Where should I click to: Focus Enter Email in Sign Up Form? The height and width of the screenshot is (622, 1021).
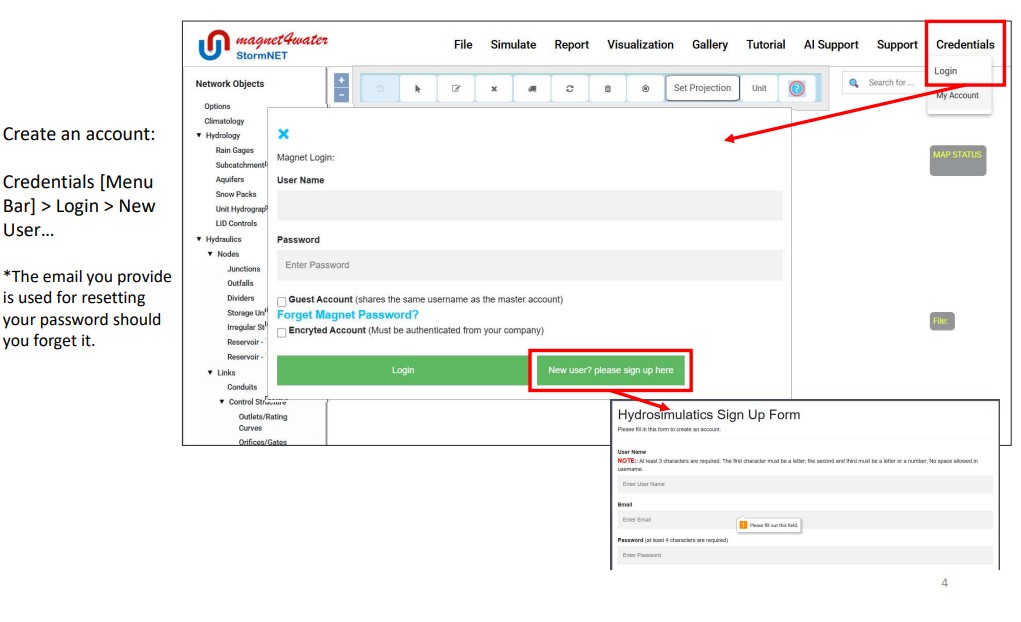[805, 520]
